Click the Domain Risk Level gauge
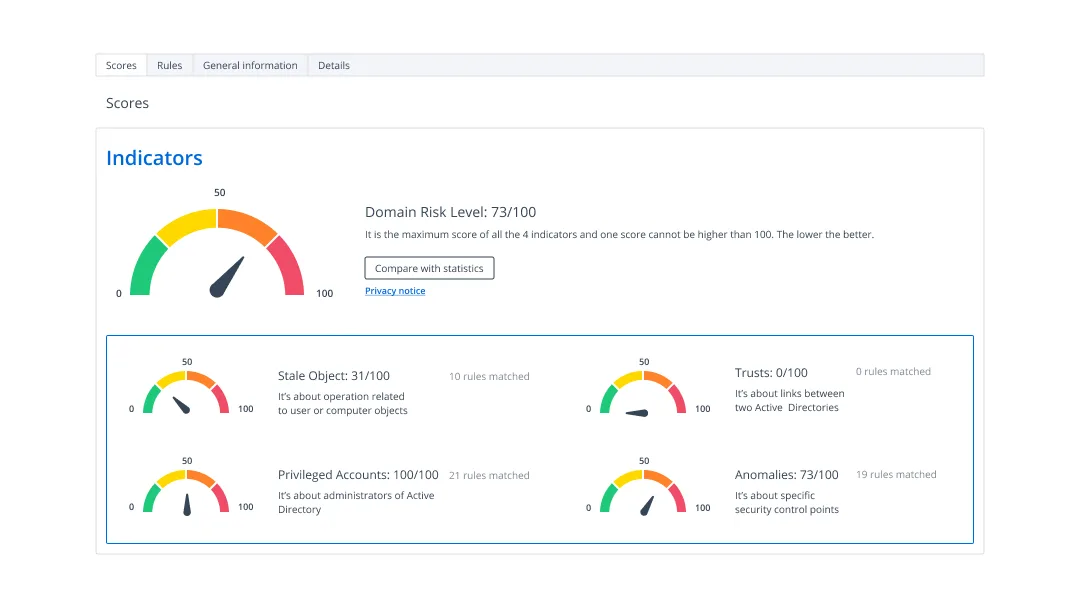 click(x=217, y=253)
